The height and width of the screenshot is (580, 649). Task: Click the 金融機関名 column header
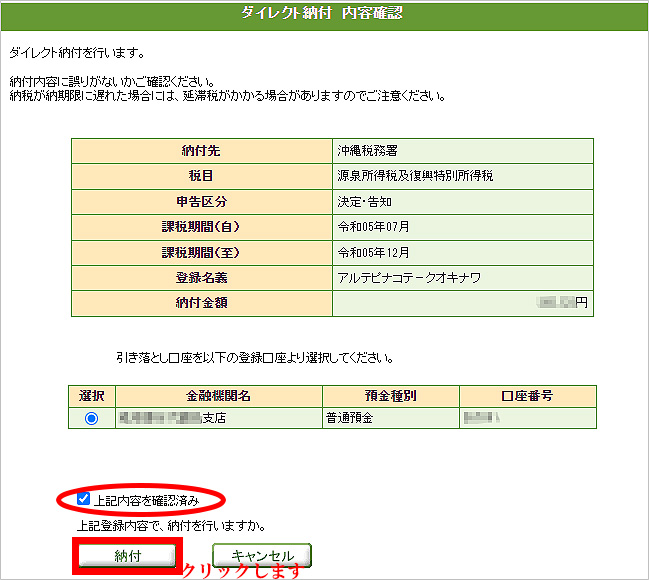(219, 396)
